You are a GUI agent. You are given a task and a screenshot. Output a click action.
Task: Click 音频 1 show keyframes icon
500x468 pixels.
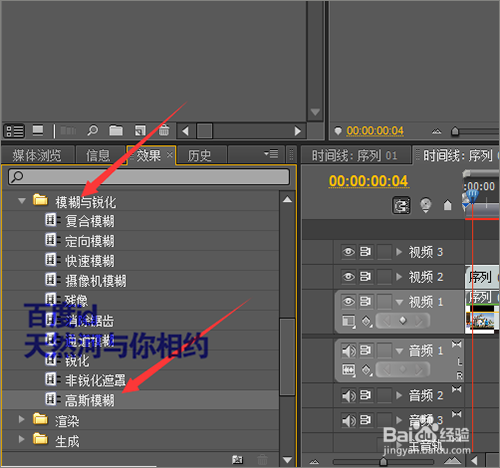click(x=366, y=370)
